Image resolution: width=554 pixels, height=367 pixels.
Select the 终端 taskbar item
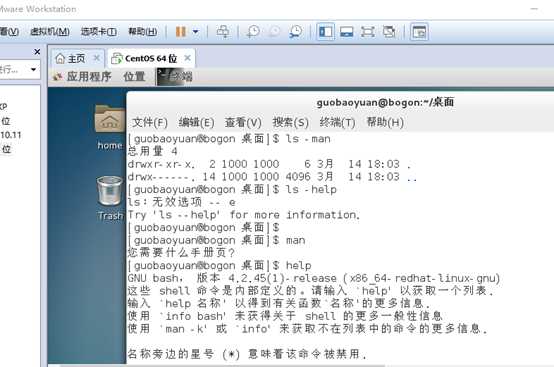click(175, 76)
